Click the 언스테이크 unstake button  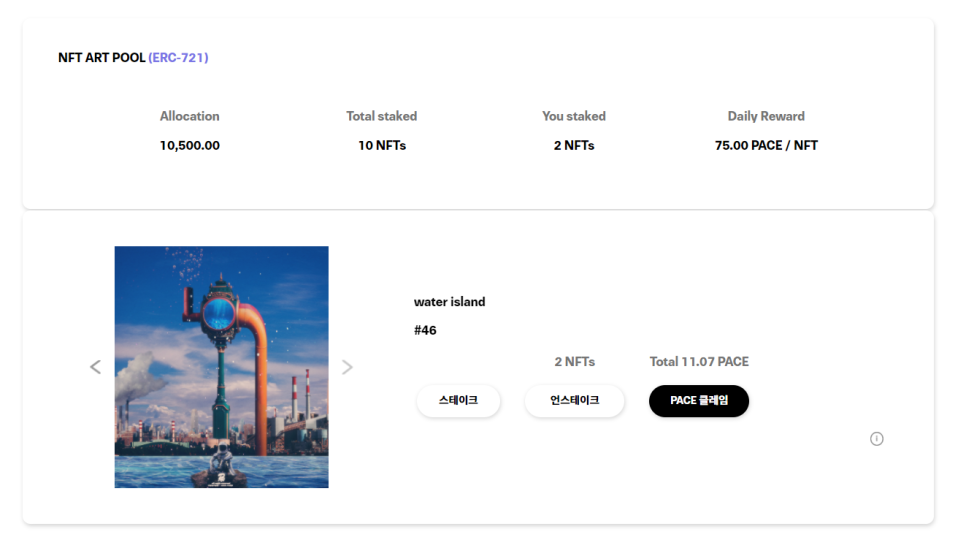(574, 401)
